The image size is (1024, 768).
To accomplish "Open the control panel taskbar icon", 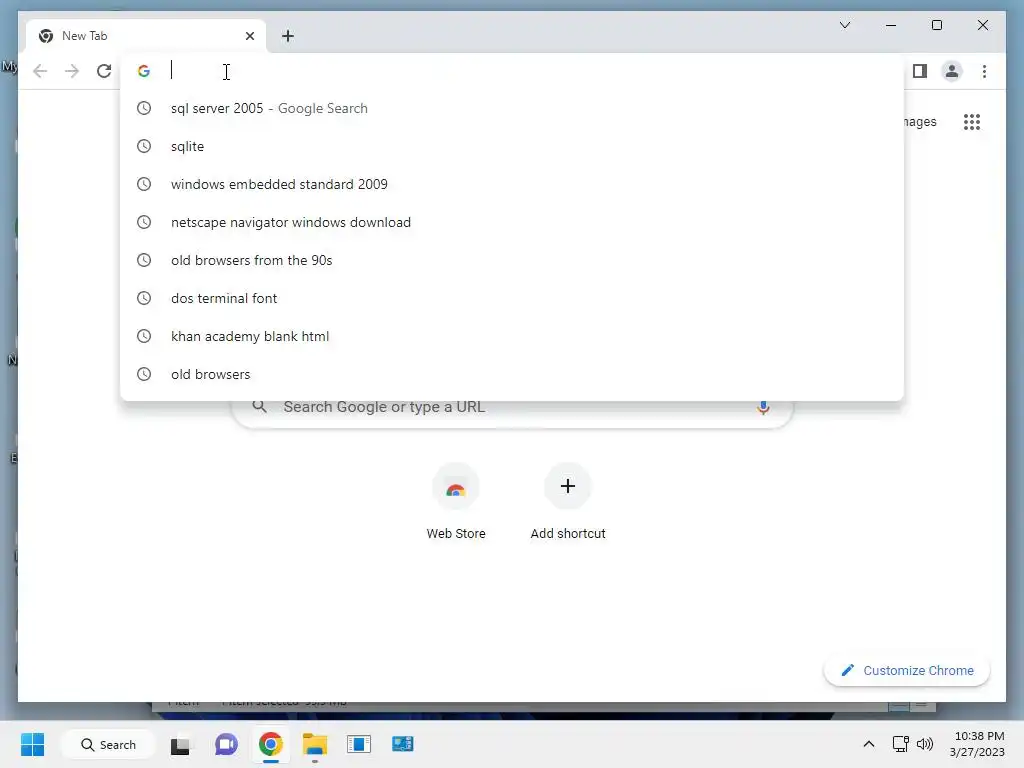I will (x=403, y=744).
